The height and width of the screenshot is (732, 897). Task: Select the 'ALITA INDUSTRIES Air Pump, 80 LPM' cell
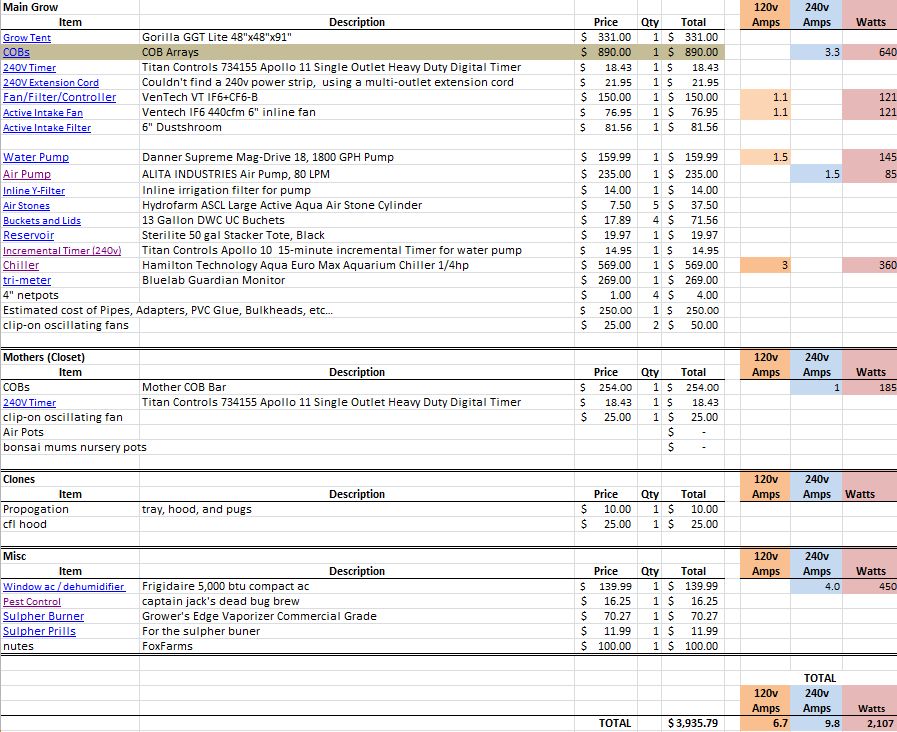pyautogui.click(x=357, y=174)
